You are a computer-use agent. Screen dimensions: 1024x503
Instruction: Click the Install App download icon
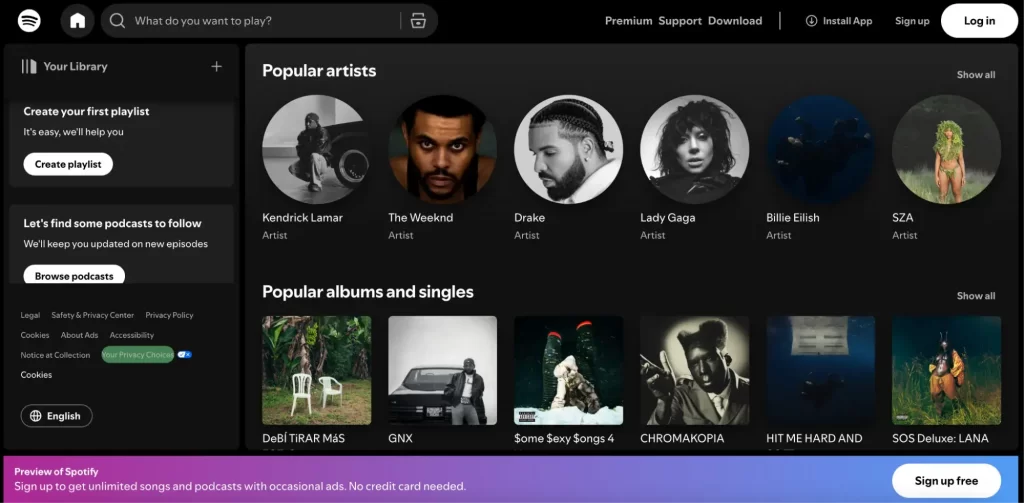811,21
